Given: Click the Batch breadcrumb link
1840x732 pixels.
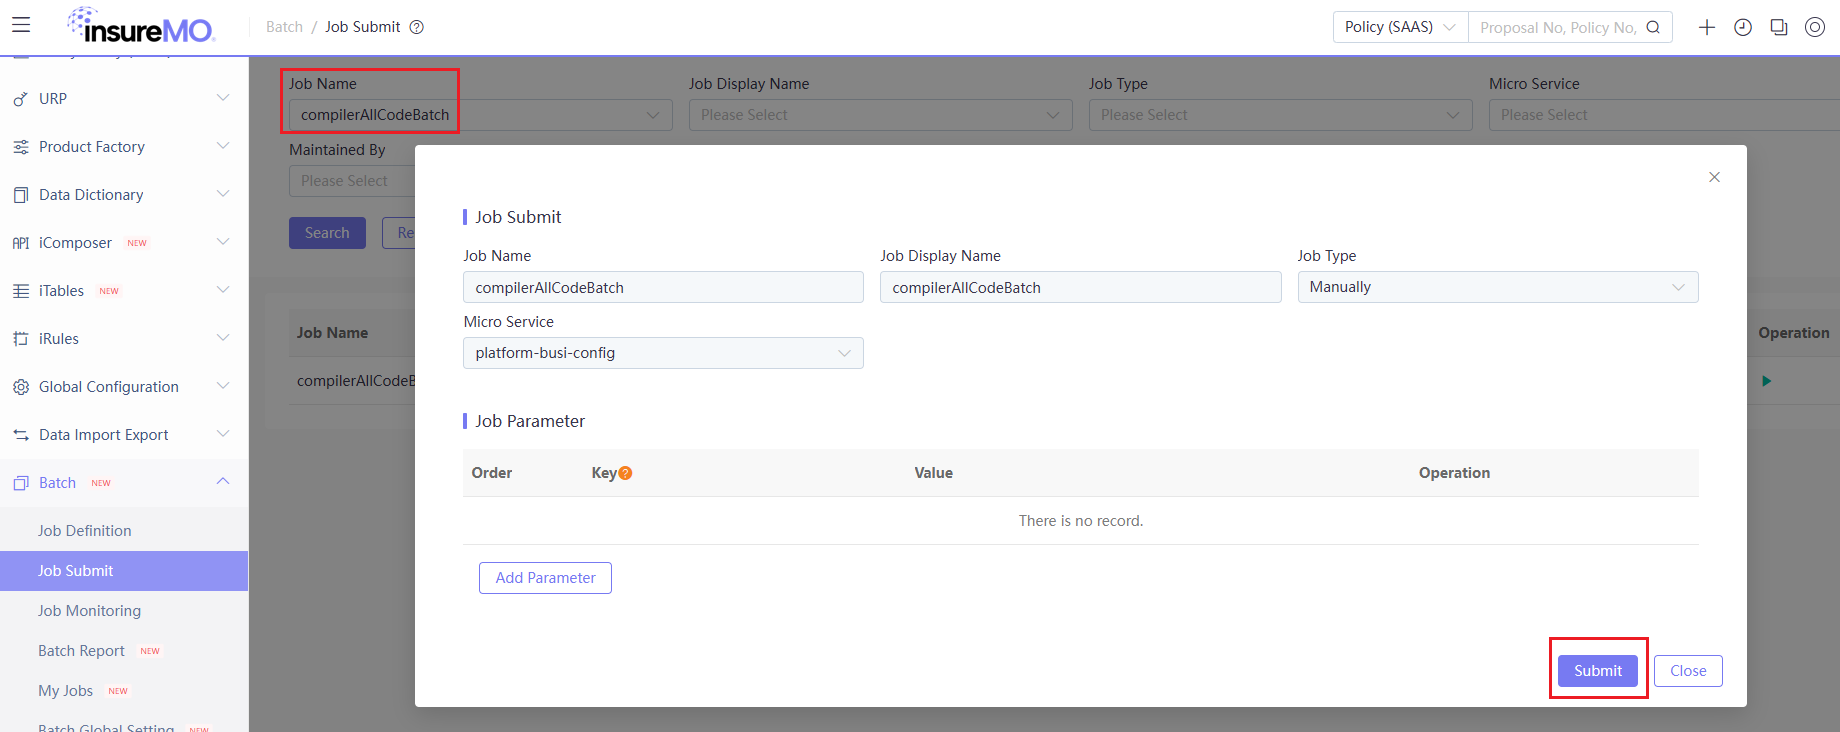Looking at the screenshot, I should point(284,27).
